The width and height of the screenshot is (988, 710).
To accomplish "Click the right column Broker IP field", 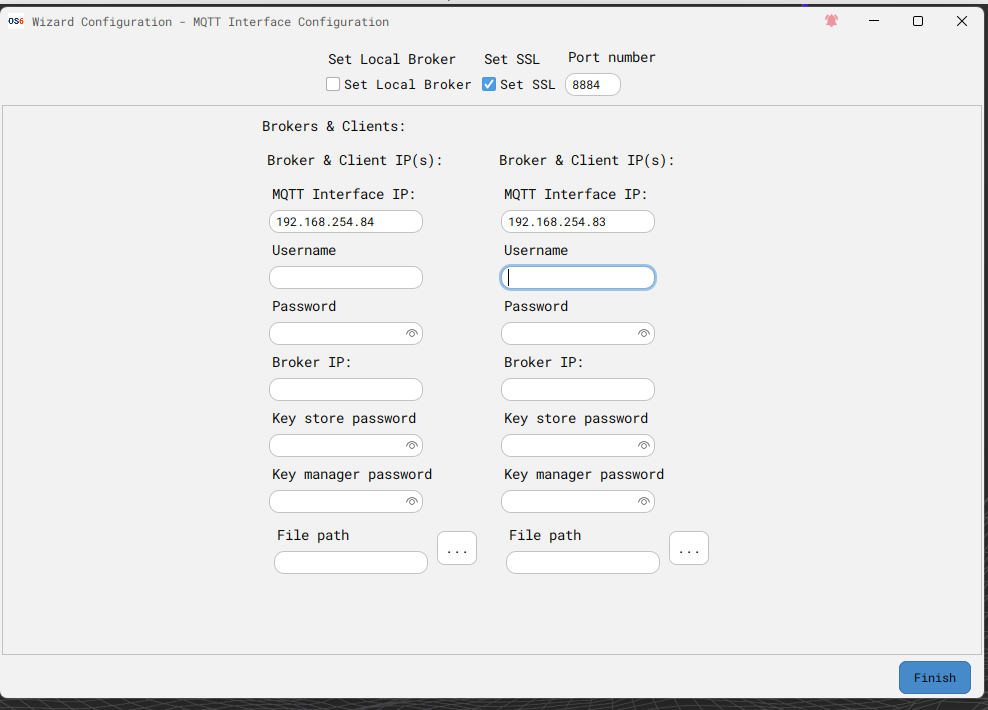I will click(x=578, y=390).
